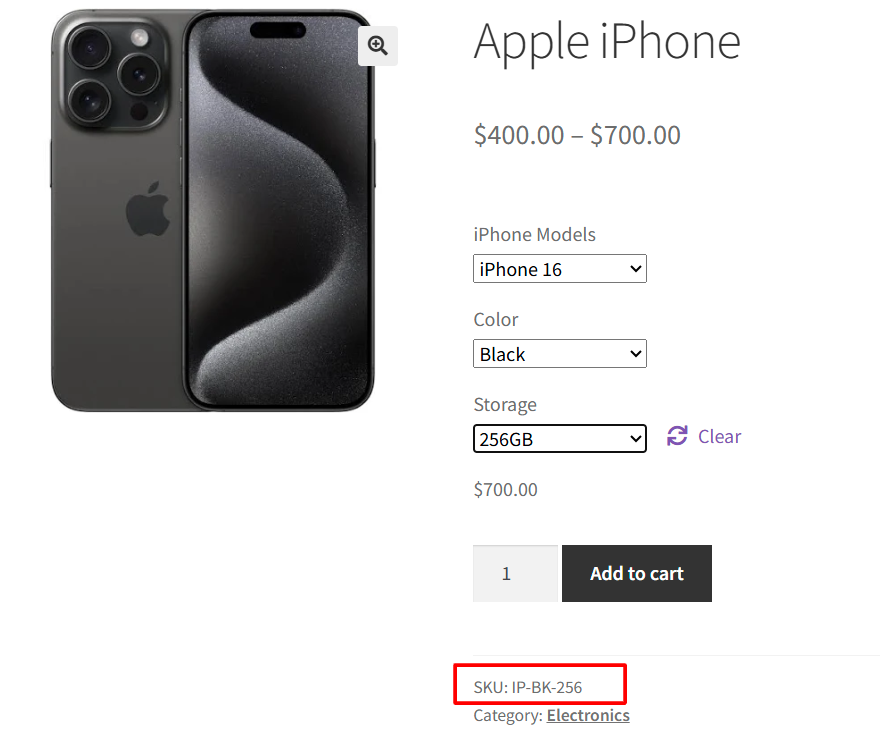Click the quantity input field

click(515, 573)
